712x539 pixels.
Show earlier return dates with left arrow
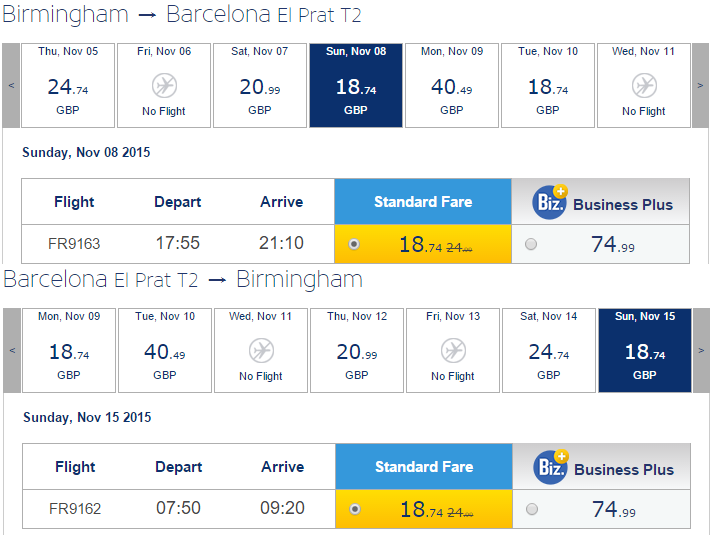click(x=12, y=350)
